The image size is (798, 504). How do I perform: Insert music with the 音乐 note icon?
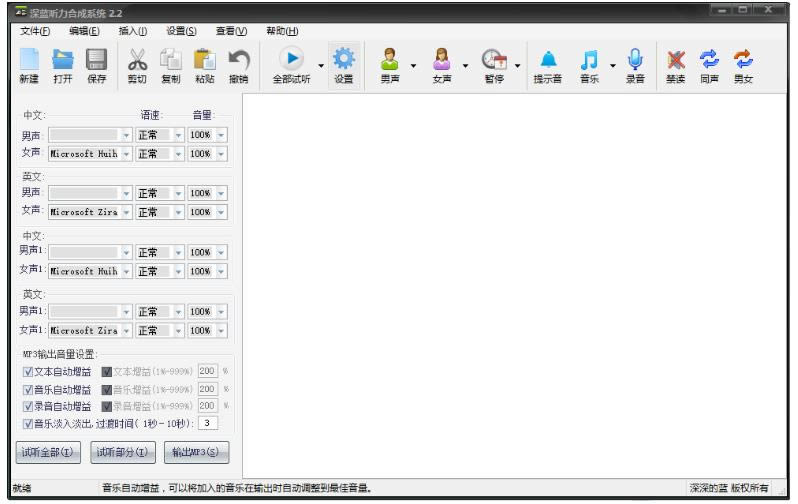[x=589, y=66]
